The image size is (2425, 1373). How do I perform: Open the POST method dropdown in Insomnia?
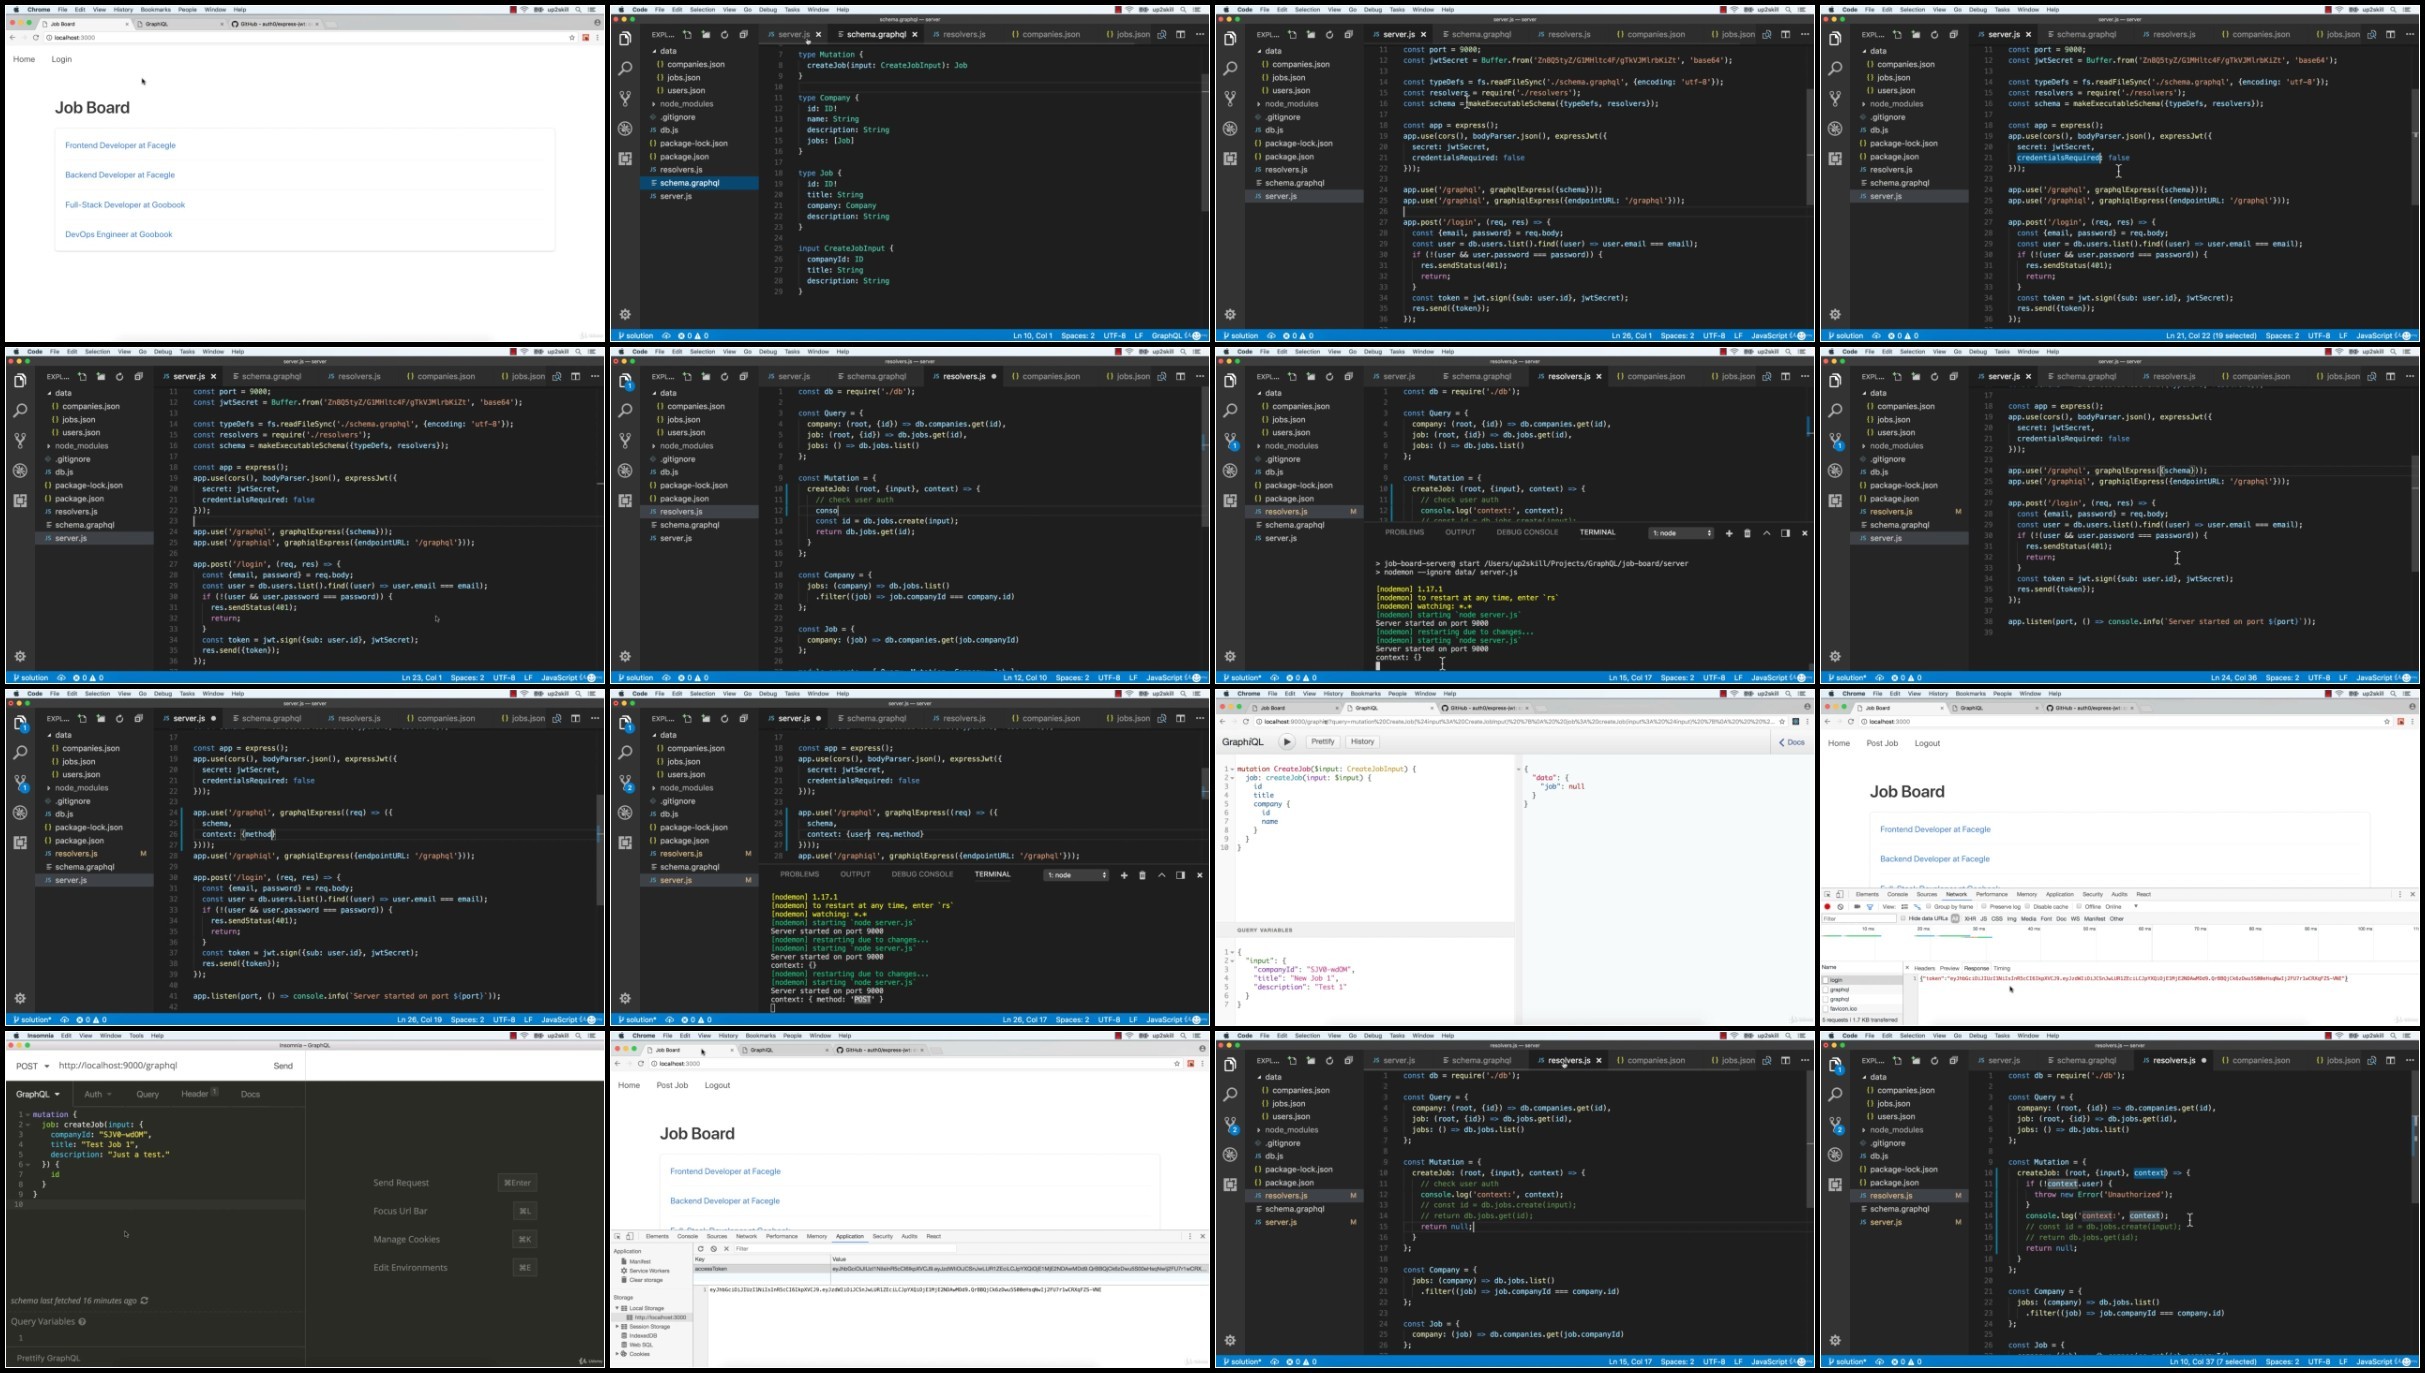[32, 1066]
